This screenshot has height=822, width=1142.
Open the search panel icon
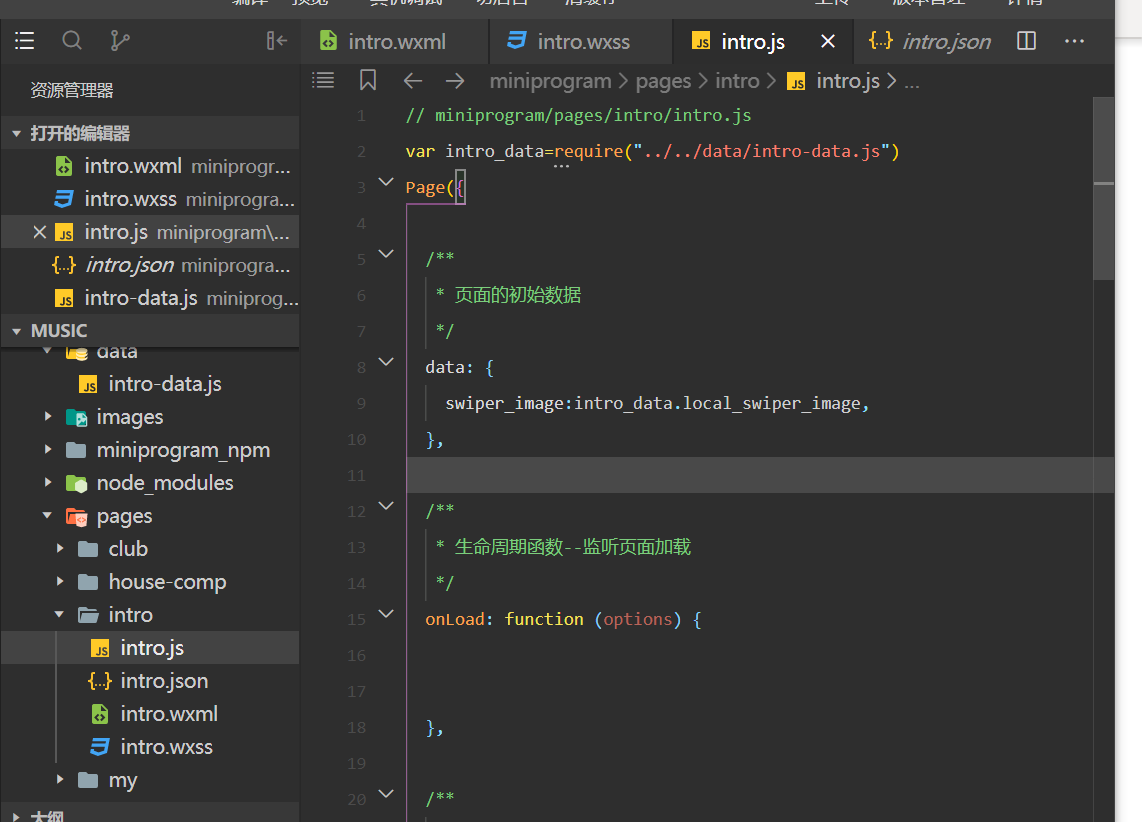pyautogui.click(x=71, y=41)
